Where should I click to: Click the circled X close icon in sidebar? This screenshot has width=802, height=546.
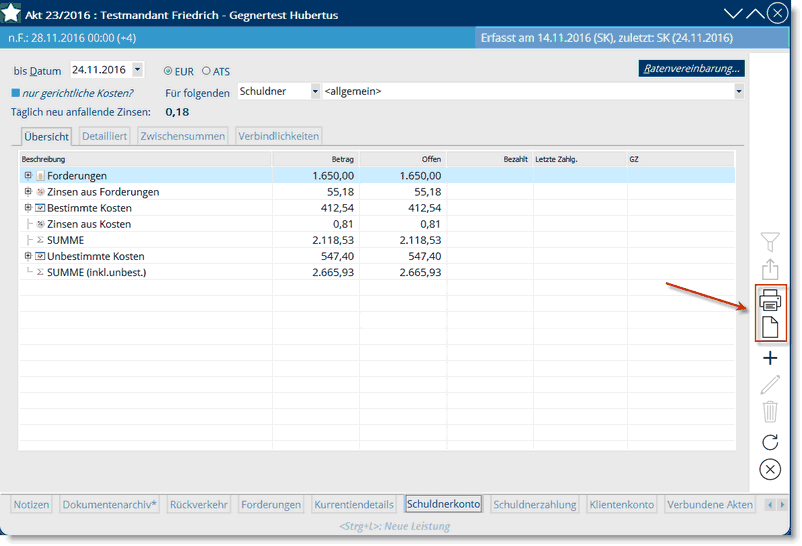pyautogui.click(x=770, y=470)
